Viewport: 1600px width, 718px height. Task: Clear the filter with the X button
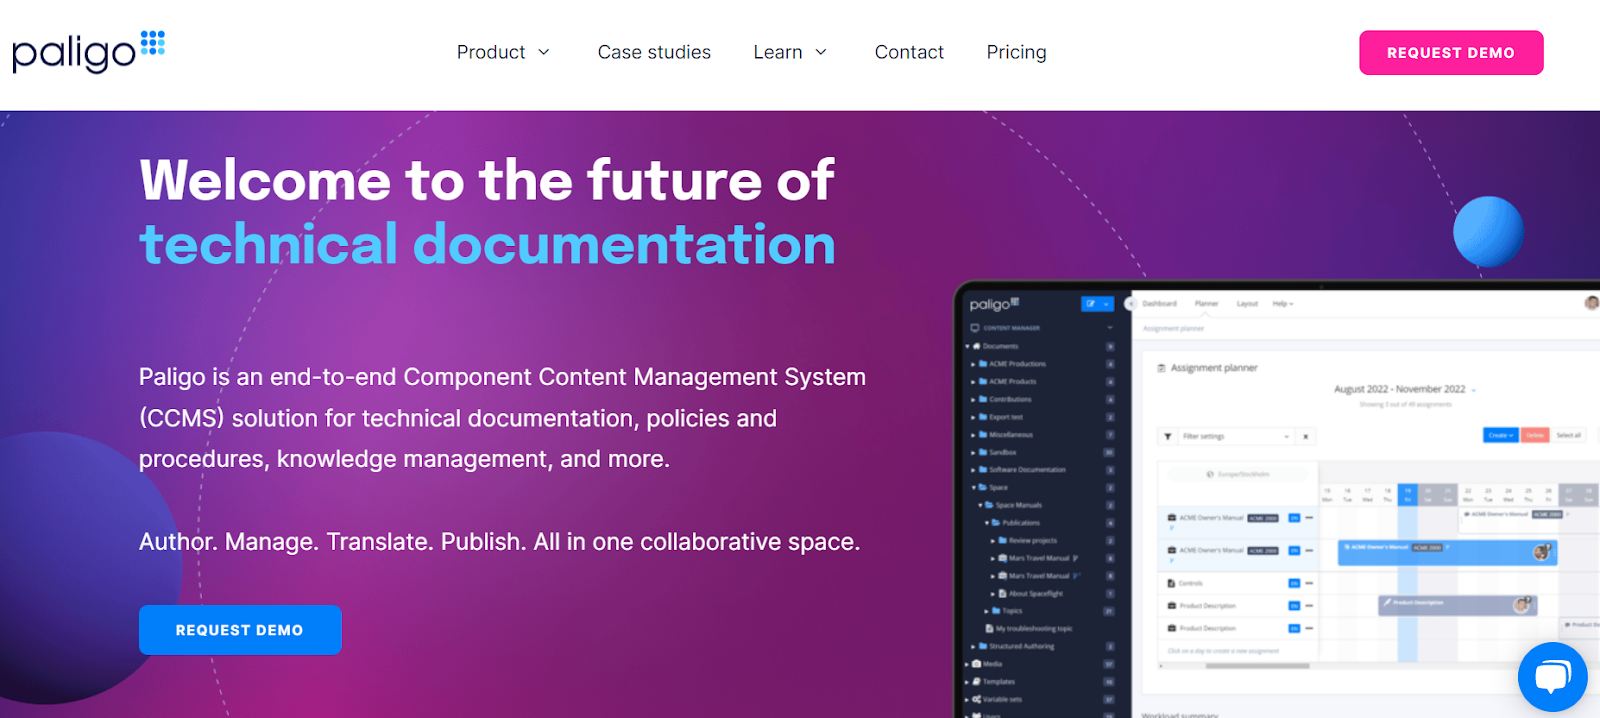tap(1305, 437)
